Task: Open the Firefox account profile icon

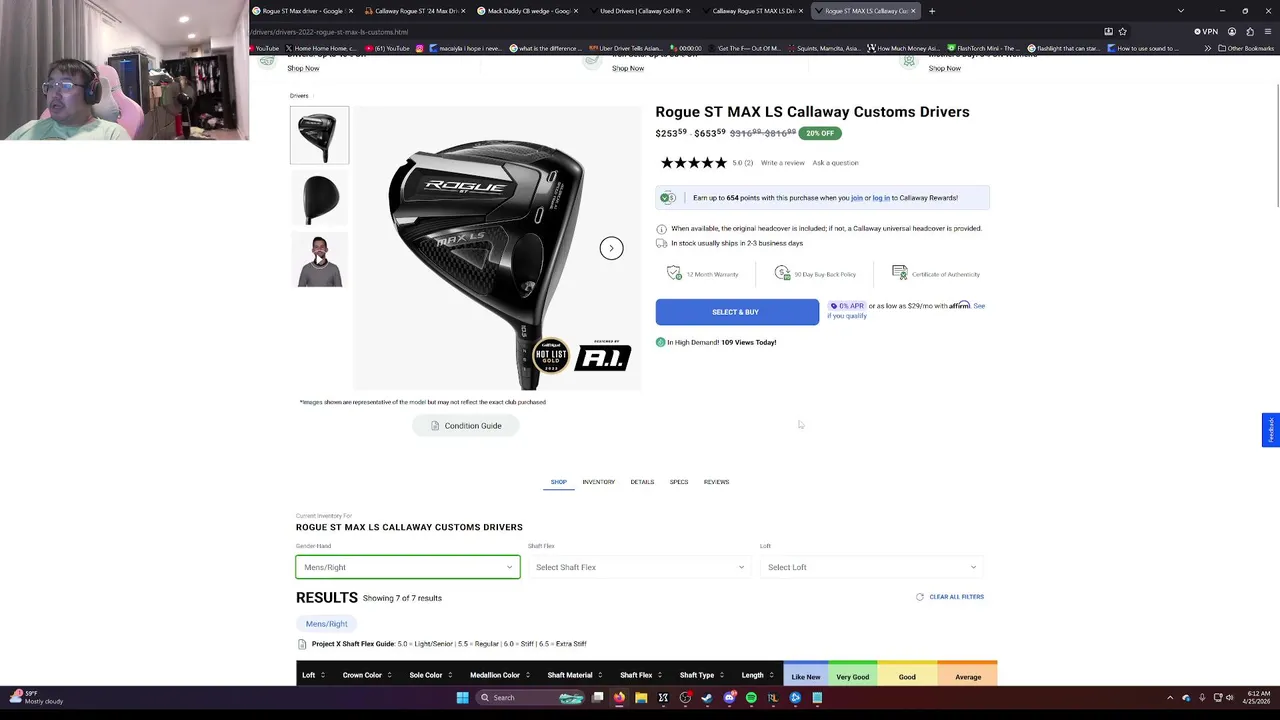Action: point(1231,31)
